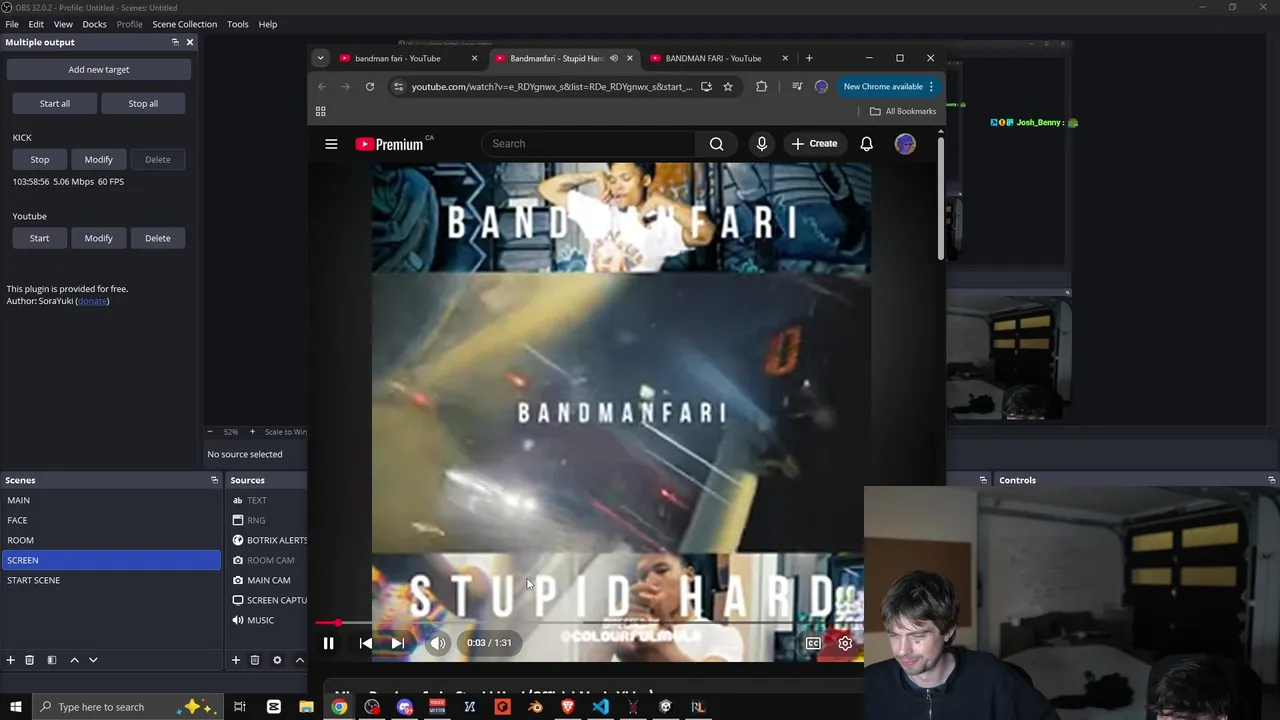Open Chrome media controls icon
The height and width of the screenshot is (720, 1280).
click(x=797, y=87)
